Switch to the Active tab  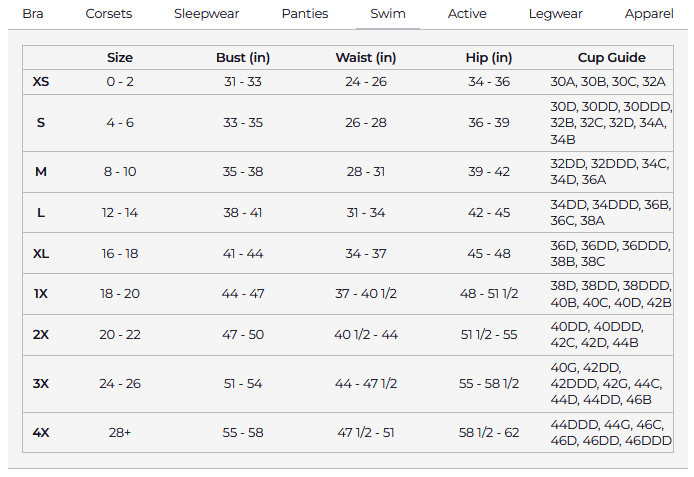coord(467,14)
